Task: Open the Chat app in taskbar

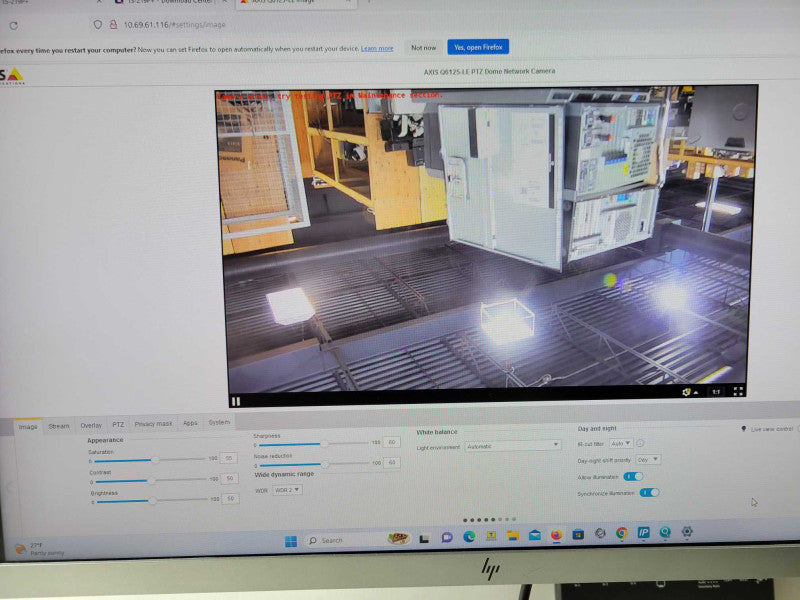Action: [447, 537]
